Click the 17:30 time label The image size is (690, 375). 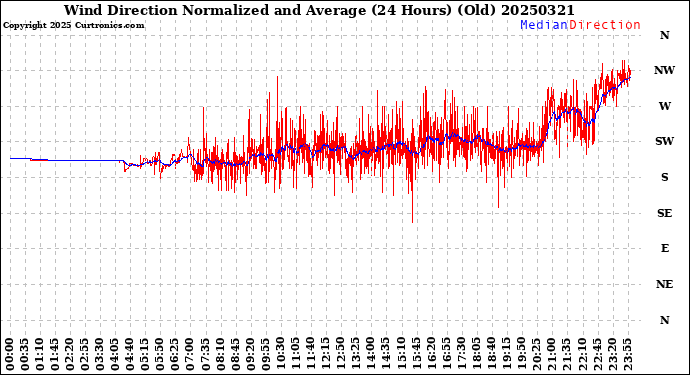click(462, 354)
